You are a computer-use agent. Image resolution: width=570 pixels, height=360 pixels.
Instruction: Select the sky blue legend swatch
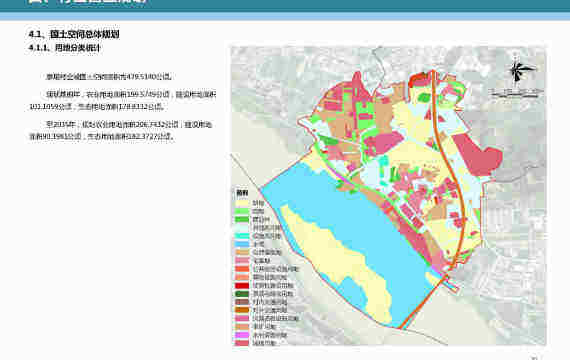(x=242, y=244)
